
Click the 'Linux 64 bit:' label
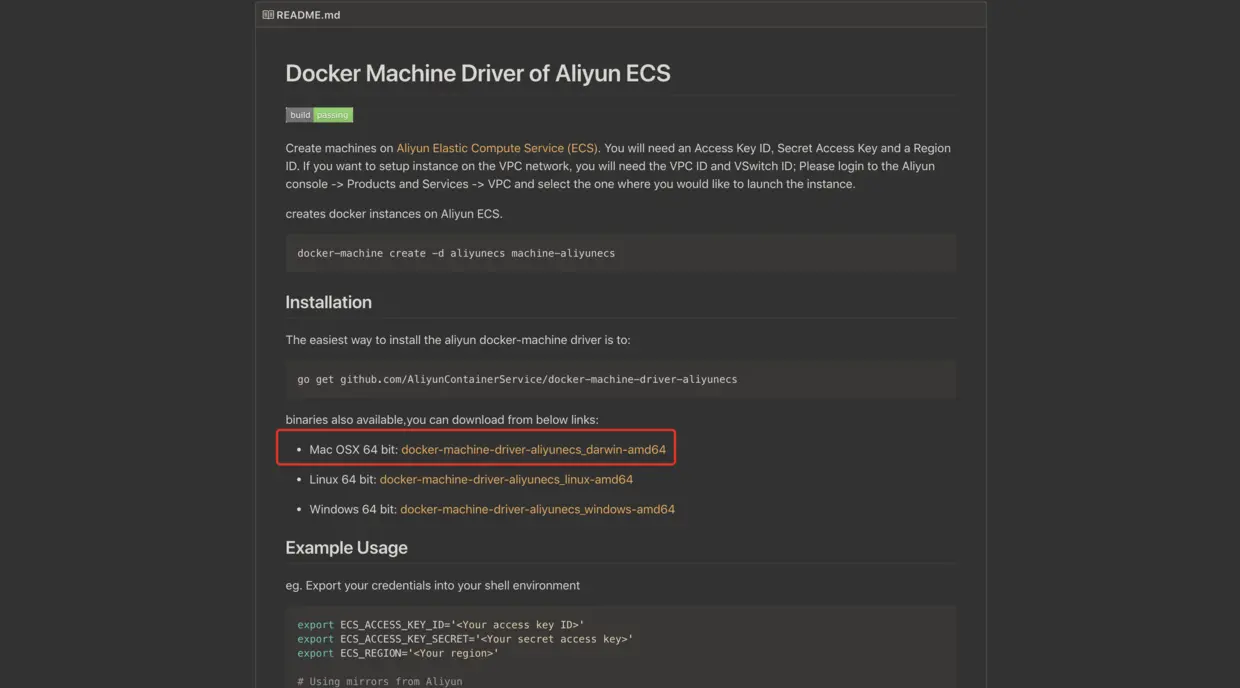[342, 480]
